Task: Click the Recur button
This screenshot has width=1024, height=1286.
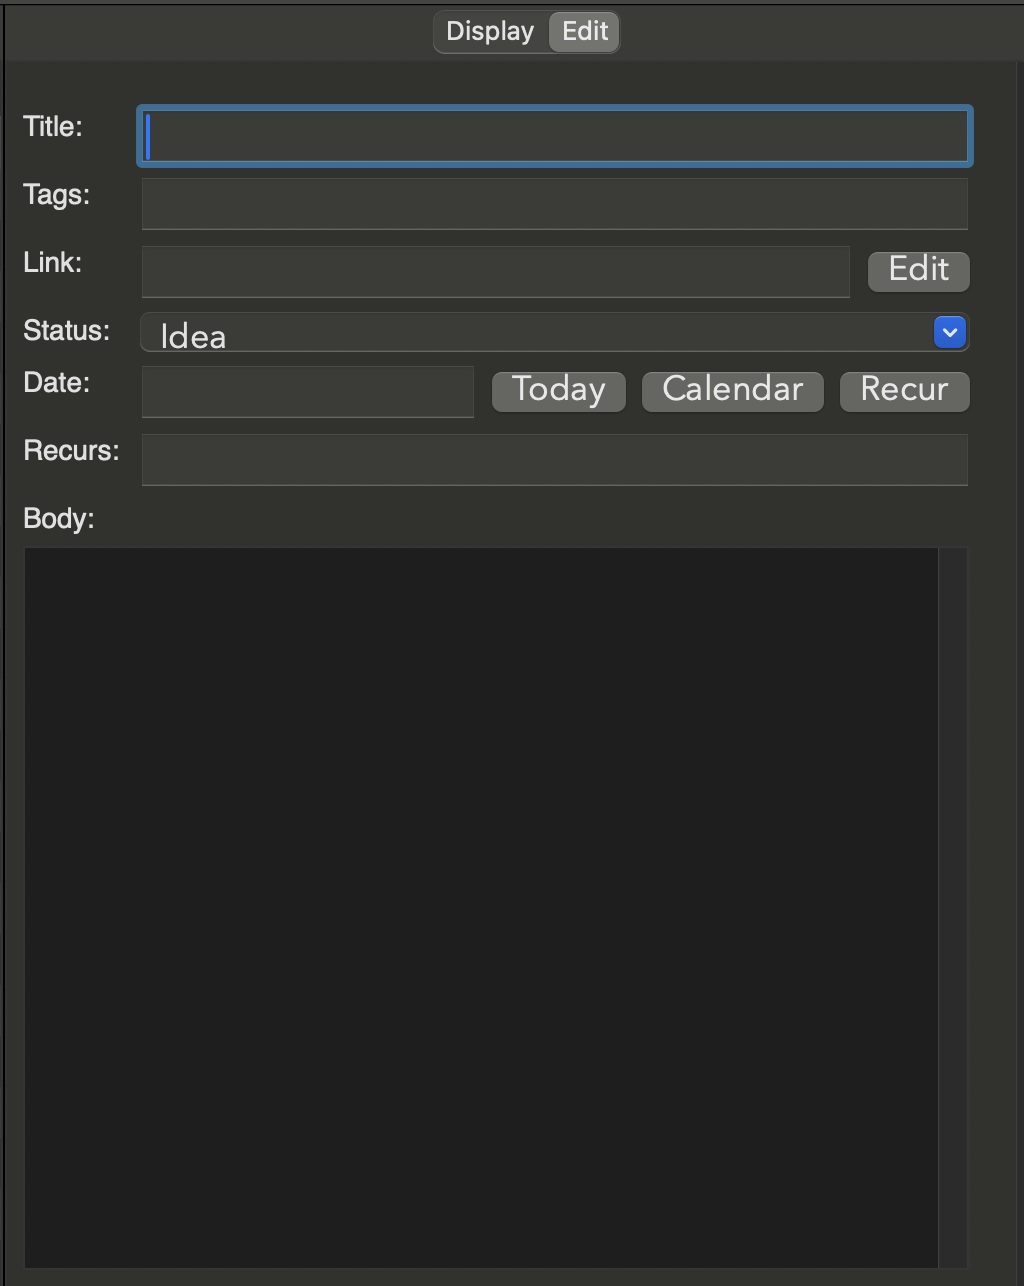Action: [903, 390]
